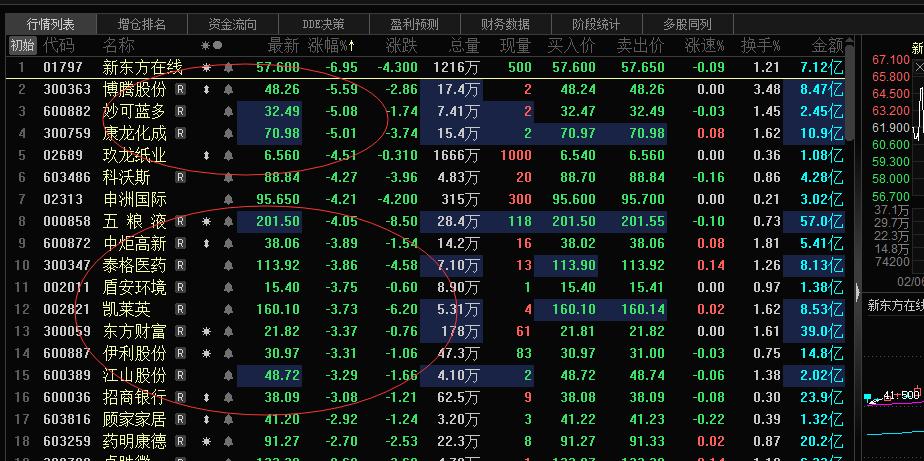Sort by the 现量 column header

click(x=516, y=45)
